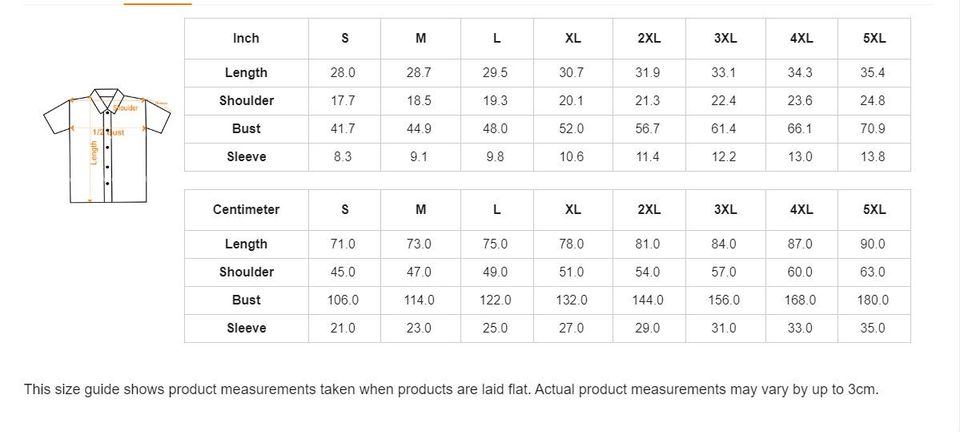Click the shirt measurement diagram image
960x432 pixels.
point(106,143)
